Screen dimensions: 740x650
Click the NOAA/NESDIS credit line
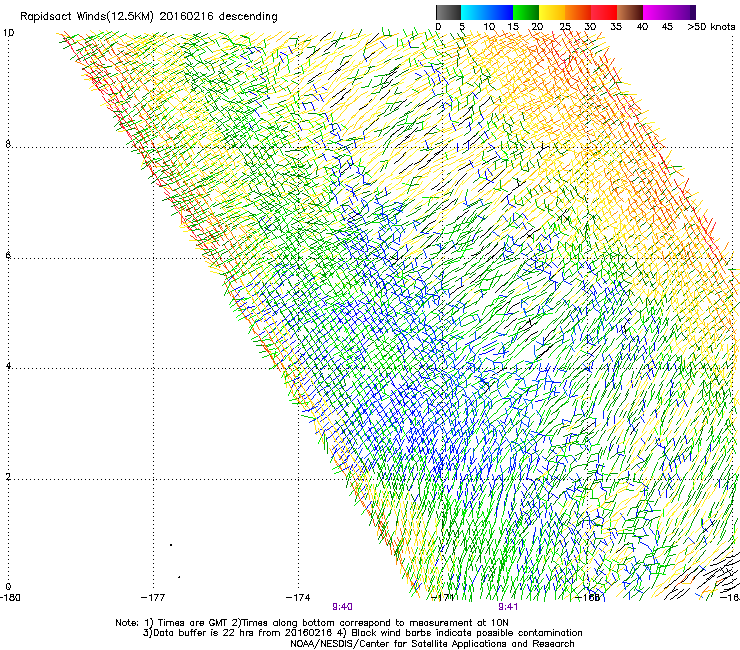(x=432, y=644)
